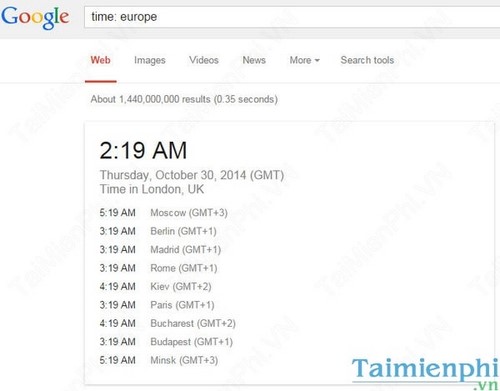This screenshot has width=500, height=391.
Task: Open Search tools
Action: pyautogui.click(x=367, y=60)
